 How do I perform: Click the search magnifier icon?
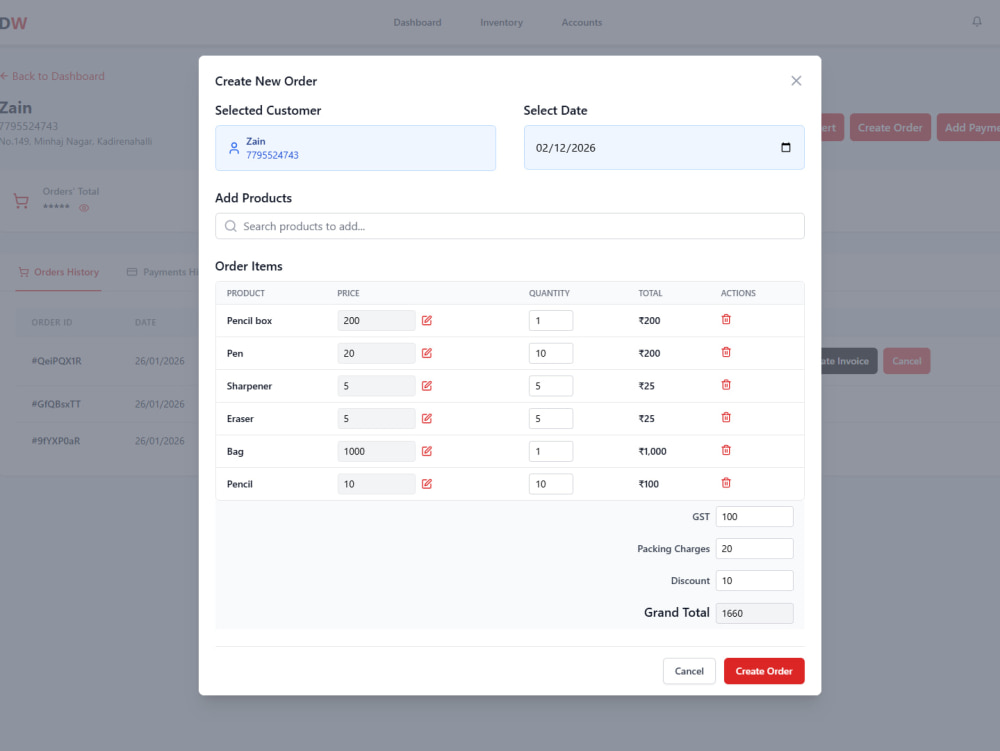pos(231,226)
